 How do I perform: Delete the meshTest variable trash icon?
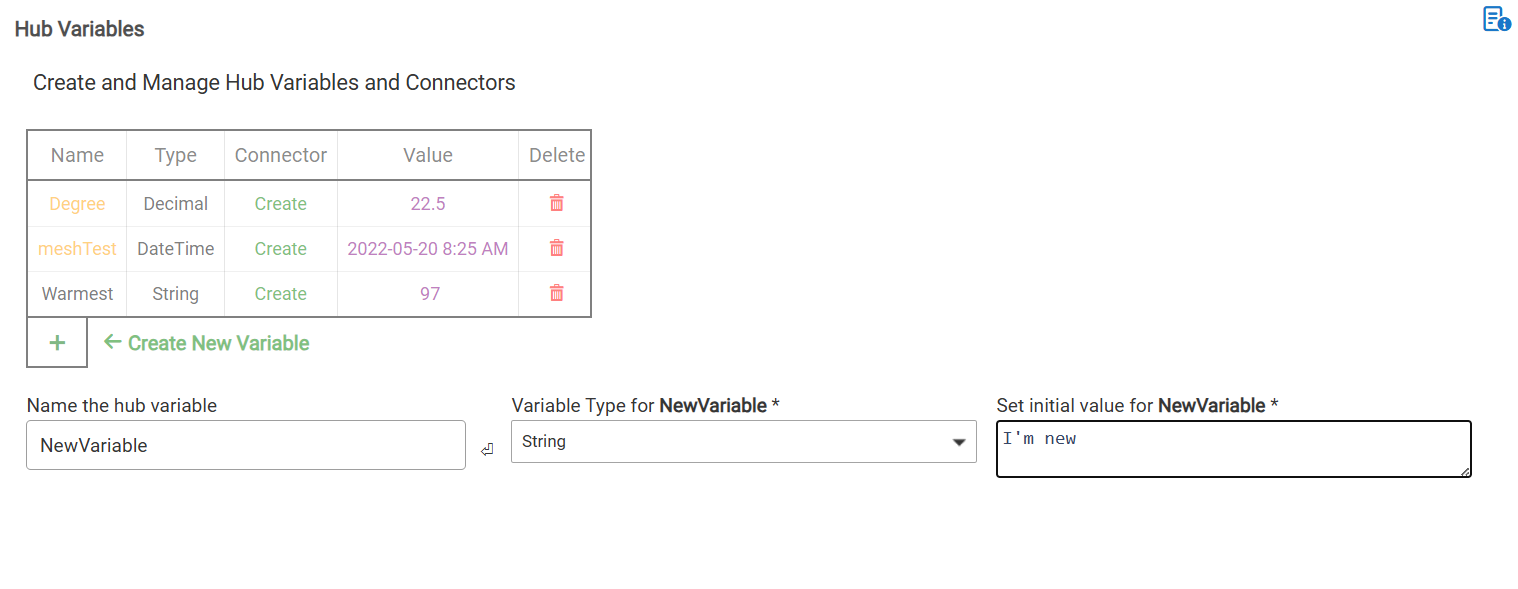(x=557, y=248)
